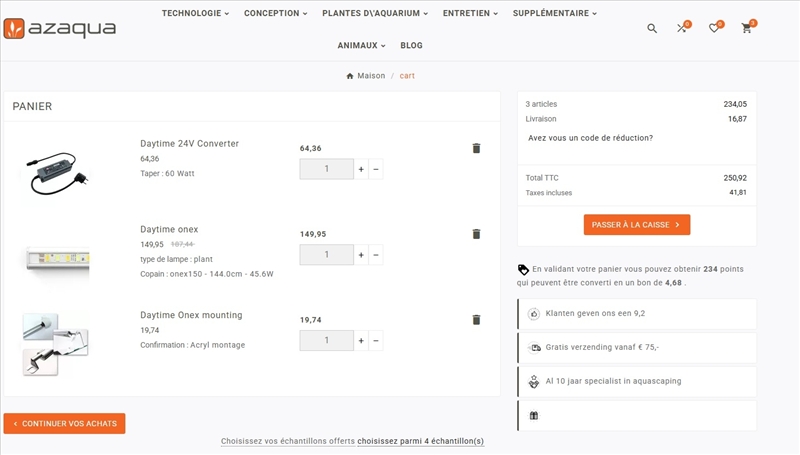Increase quantity of Daytime onex
The height and width of the screenshot is (455, 800).
(x=361, y=255)
